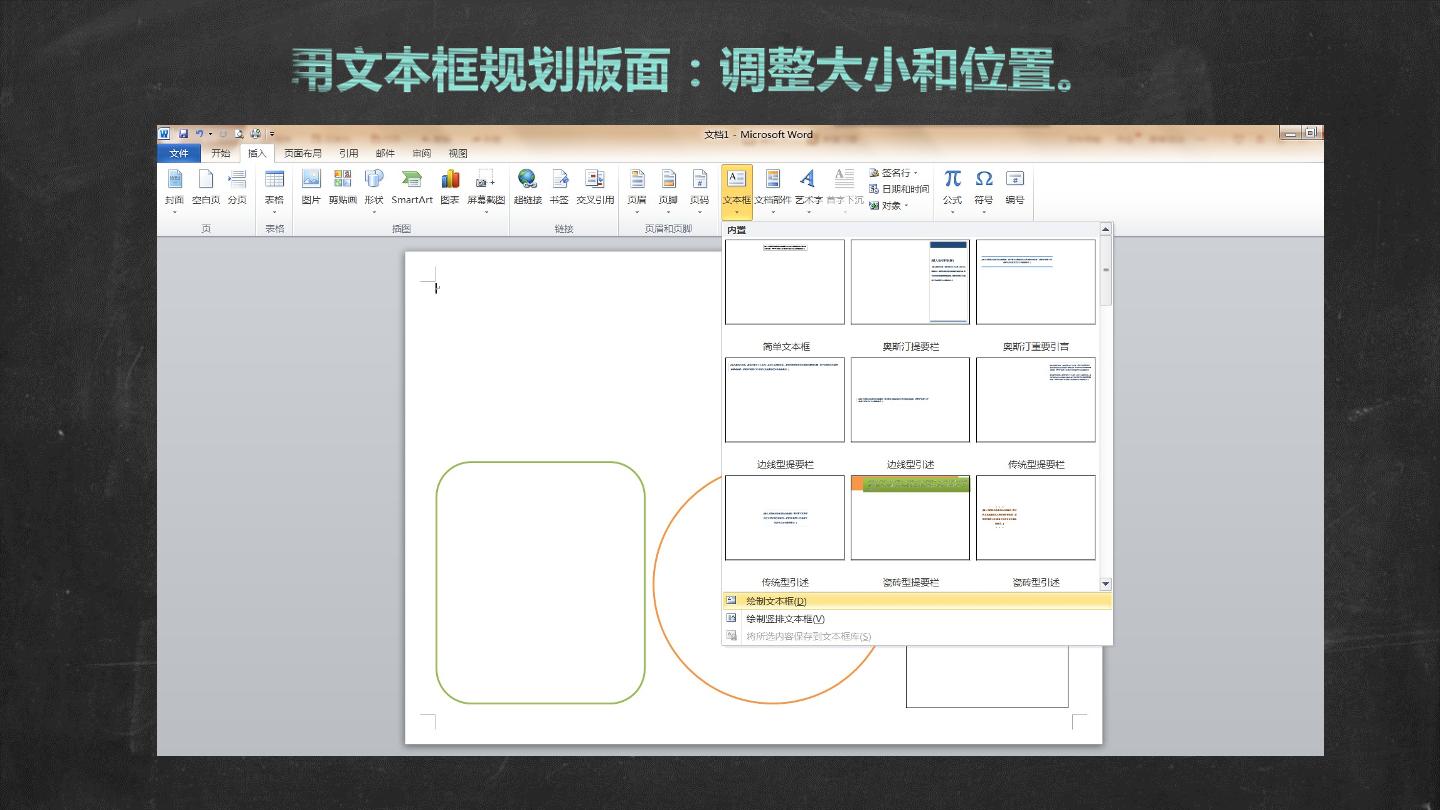Choose 绘制文本框(D) draw text box
This screenshot has width=1440, height=810.
[x=917, y=601]
